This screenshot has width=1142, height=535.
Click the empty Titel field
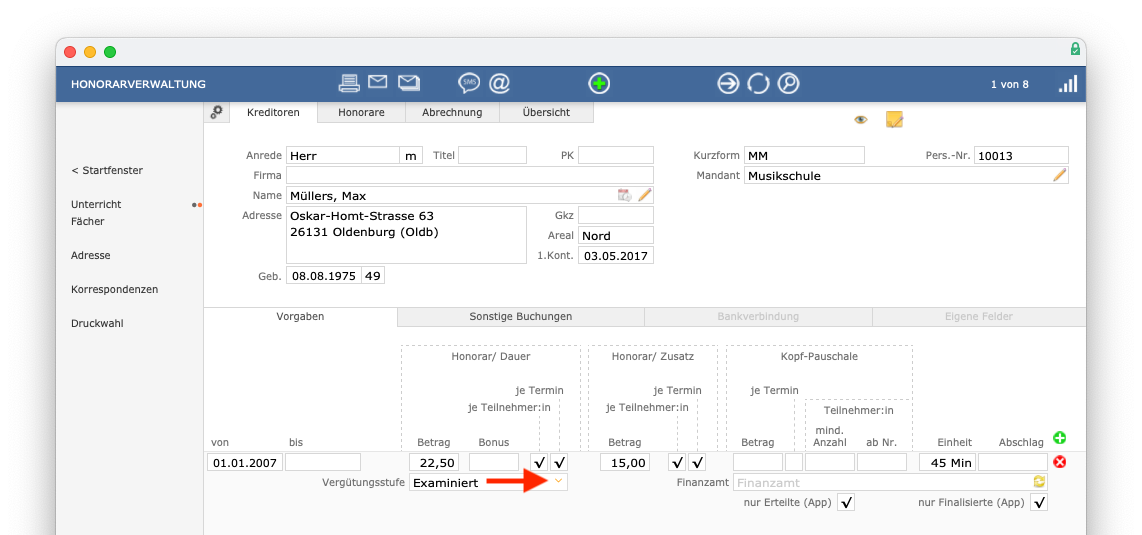click(x=492, y=155)
